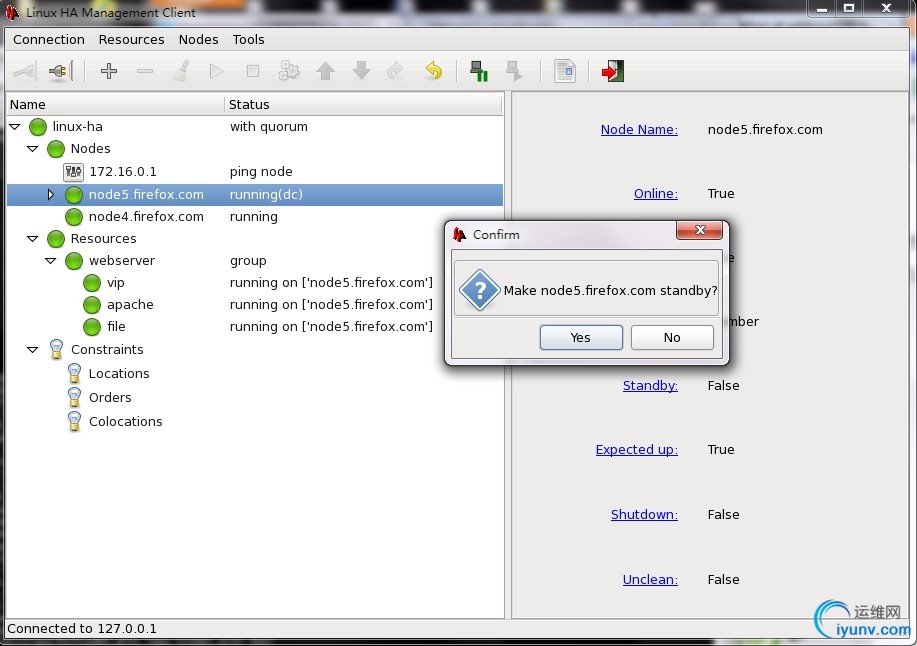Click the ping node icon for 172.16.0.1
Image resolution: width=917 pixels, height=646 pixels.
(x=73, y=172)
